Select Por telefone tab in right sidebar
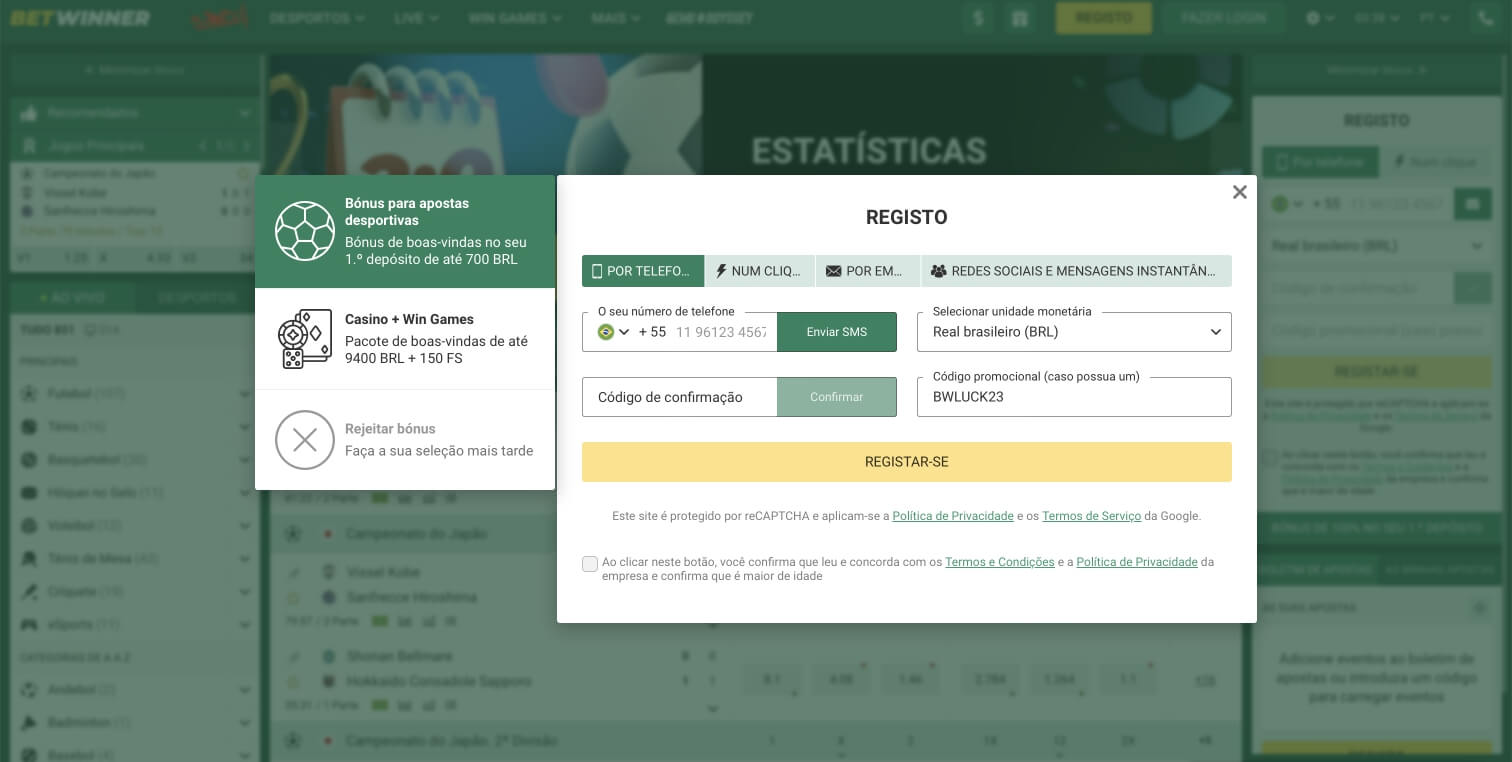 pyautogui.click(x=1320, y=161)
